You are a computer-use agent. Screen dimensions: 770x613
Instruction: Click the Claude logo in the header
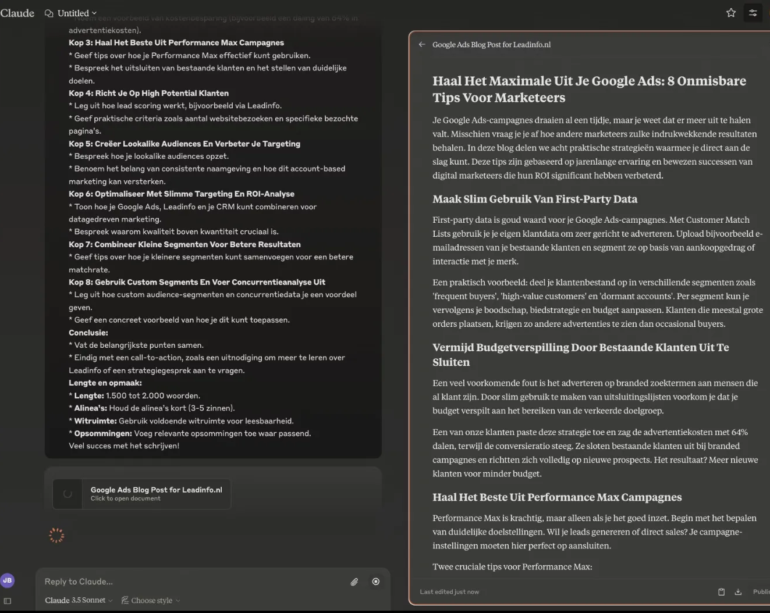[x=17, y=13]
